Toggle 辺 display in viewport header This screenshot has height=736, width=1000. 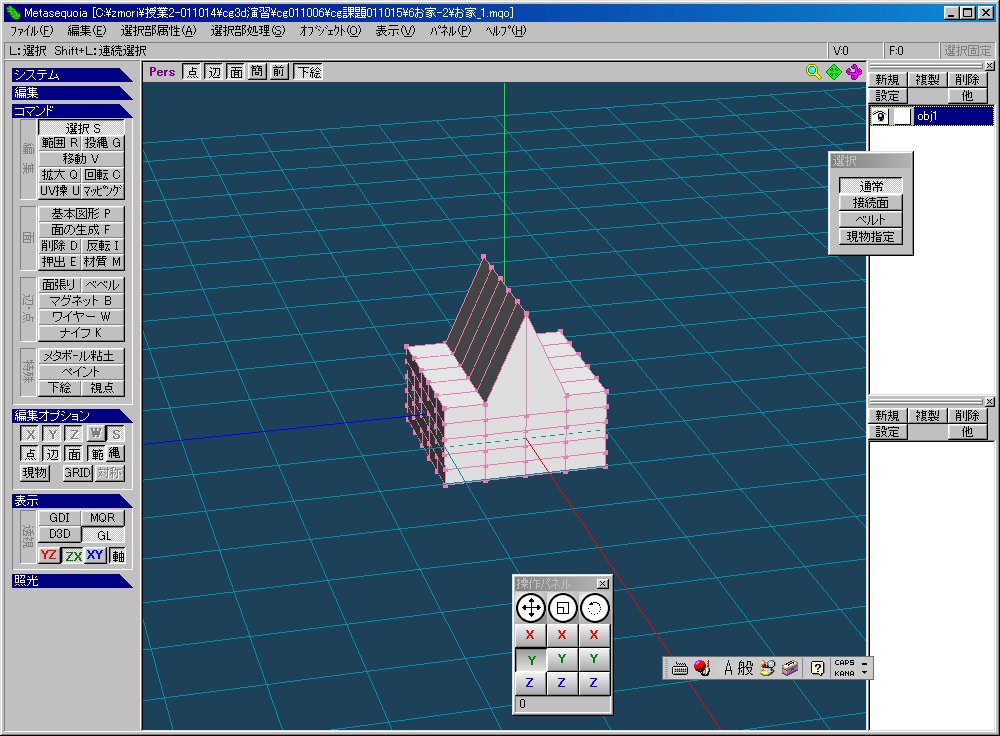coord(214,72)
